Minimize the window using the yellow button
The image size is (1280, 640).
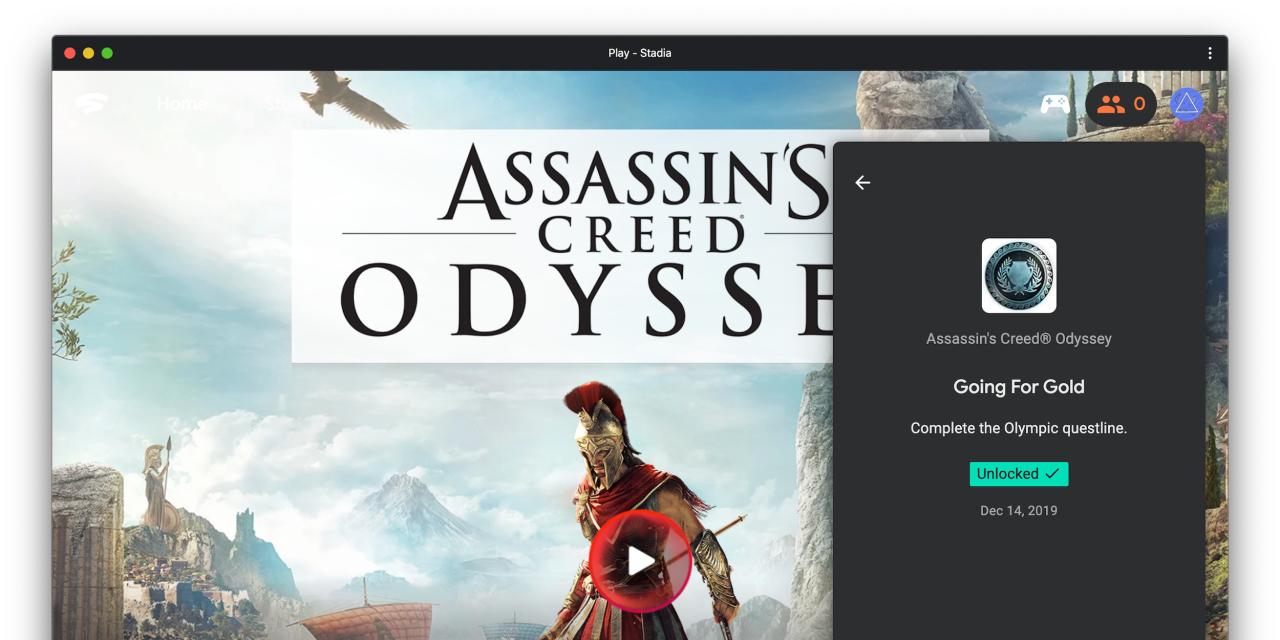click(88, 53)
